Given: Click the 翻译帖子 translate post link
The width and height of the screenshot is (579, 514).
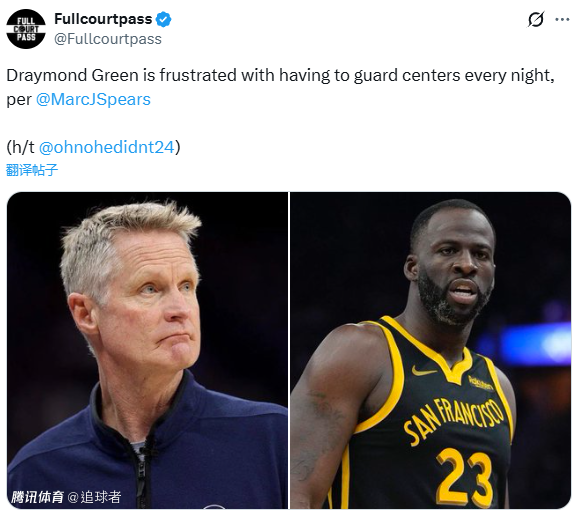Looking at the screenshot, I should point(32,170).
